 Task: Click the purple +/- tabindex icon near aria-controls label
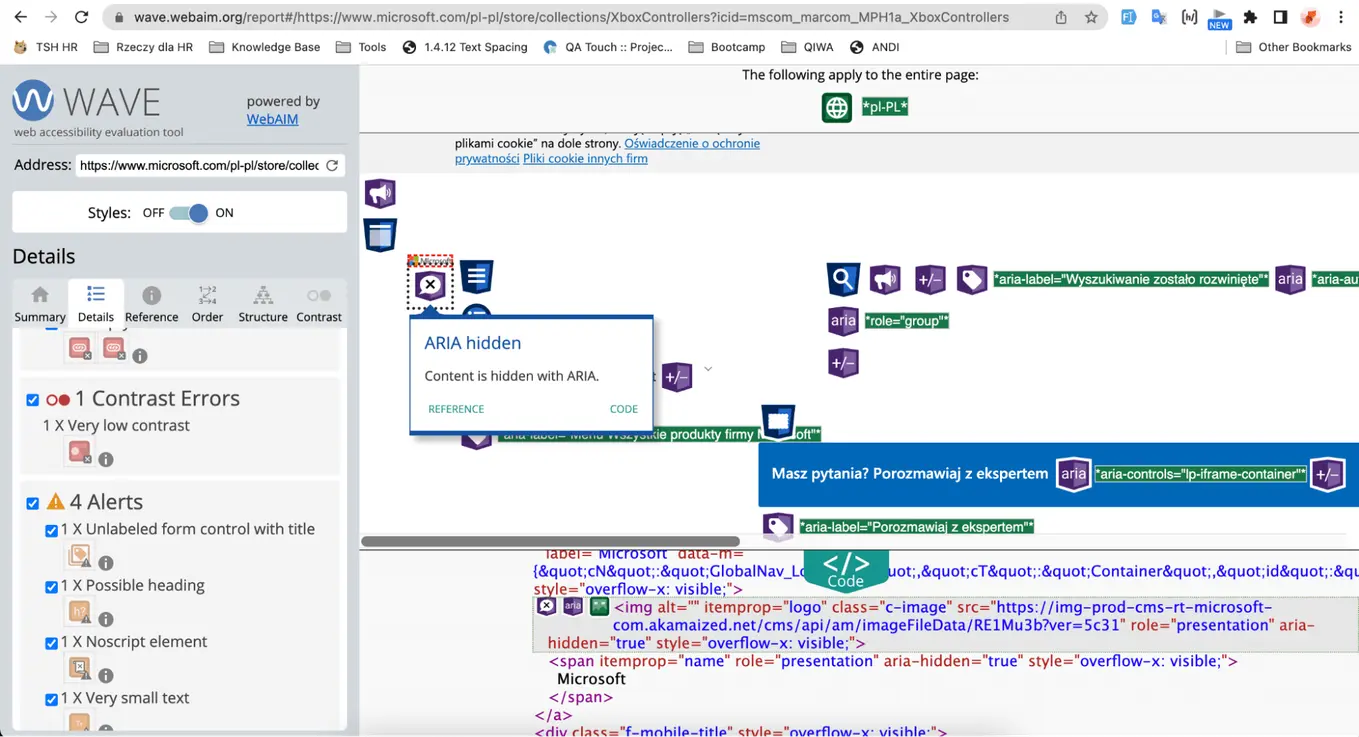pyautogui.click(x=1328, y=474)
